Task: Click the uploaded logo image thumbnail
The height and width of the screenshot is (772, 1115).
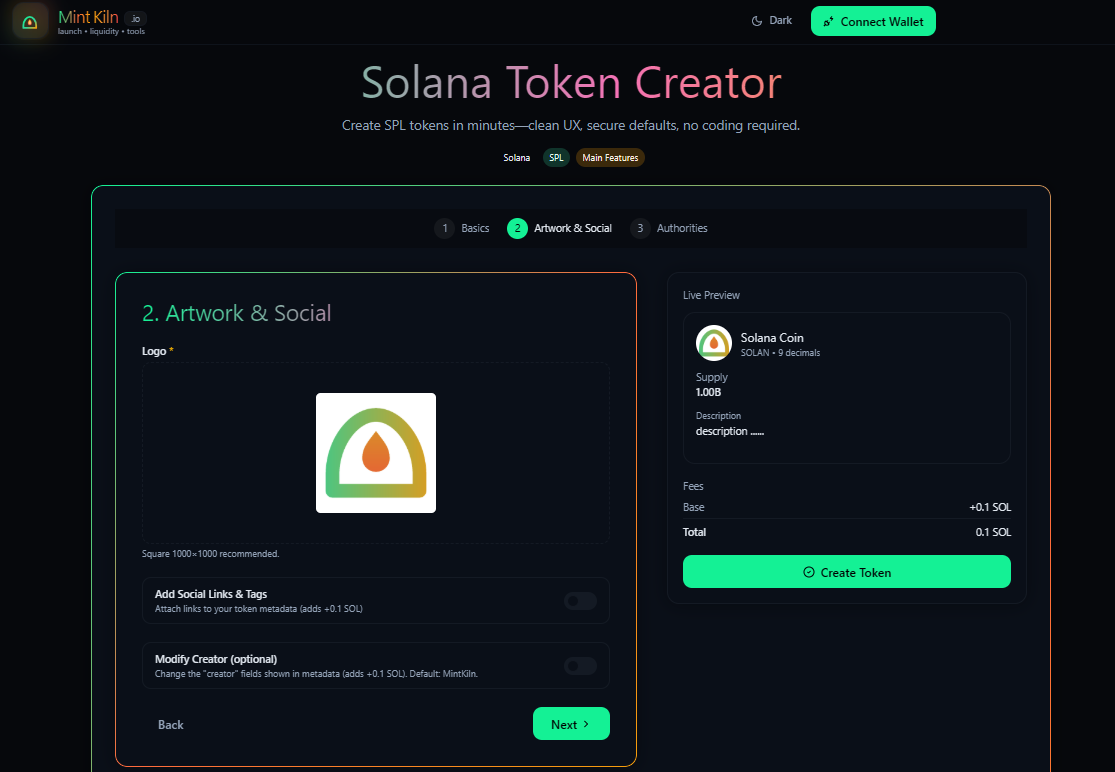Action: point(376,453)
